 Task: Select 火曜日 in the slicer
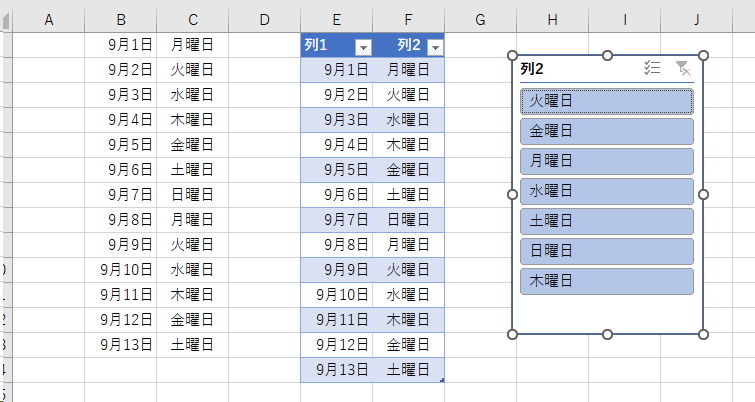click(x=606, y=101)
